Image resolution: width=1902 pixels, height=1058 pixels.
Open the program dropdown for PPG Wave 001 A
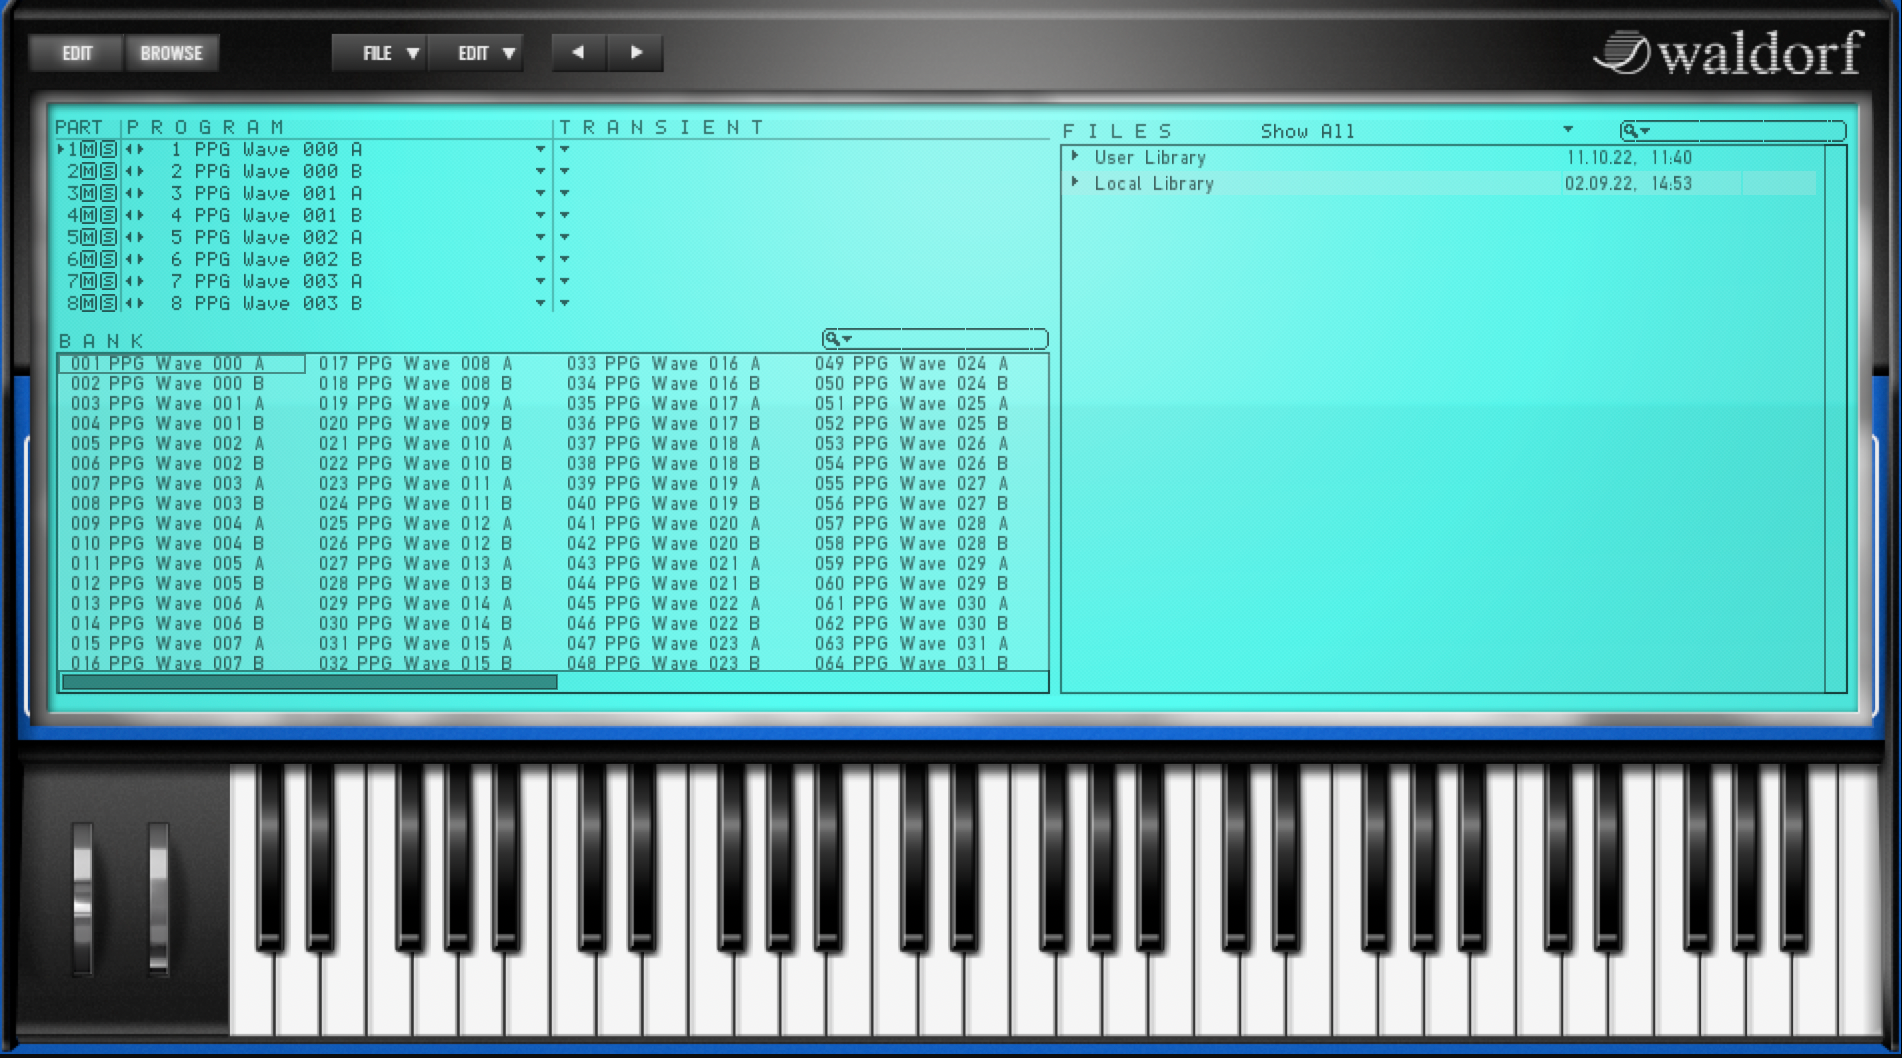pyautogui.click(x=539, y=193)
